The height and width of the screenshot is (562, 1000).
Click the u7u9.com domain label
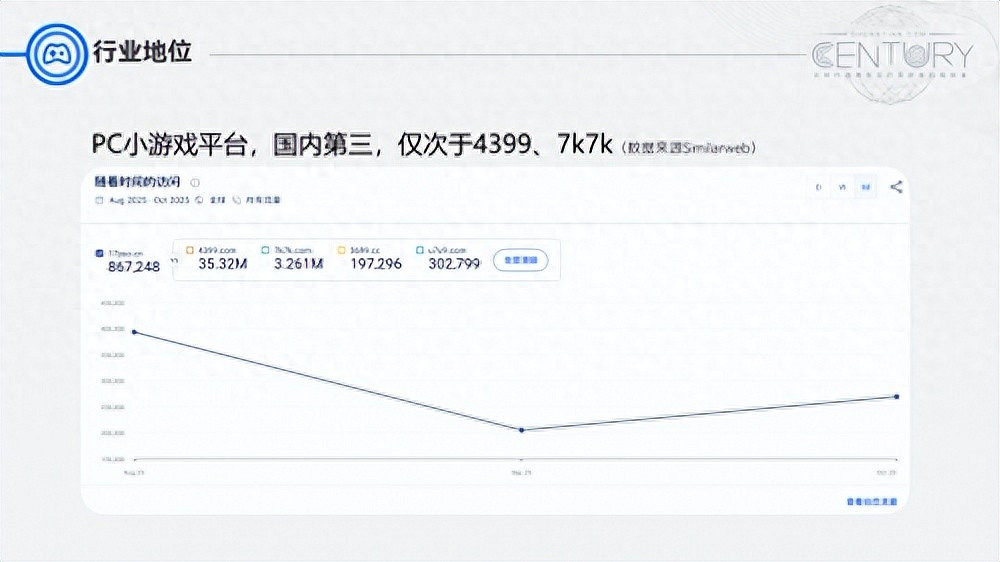point(447,250)
